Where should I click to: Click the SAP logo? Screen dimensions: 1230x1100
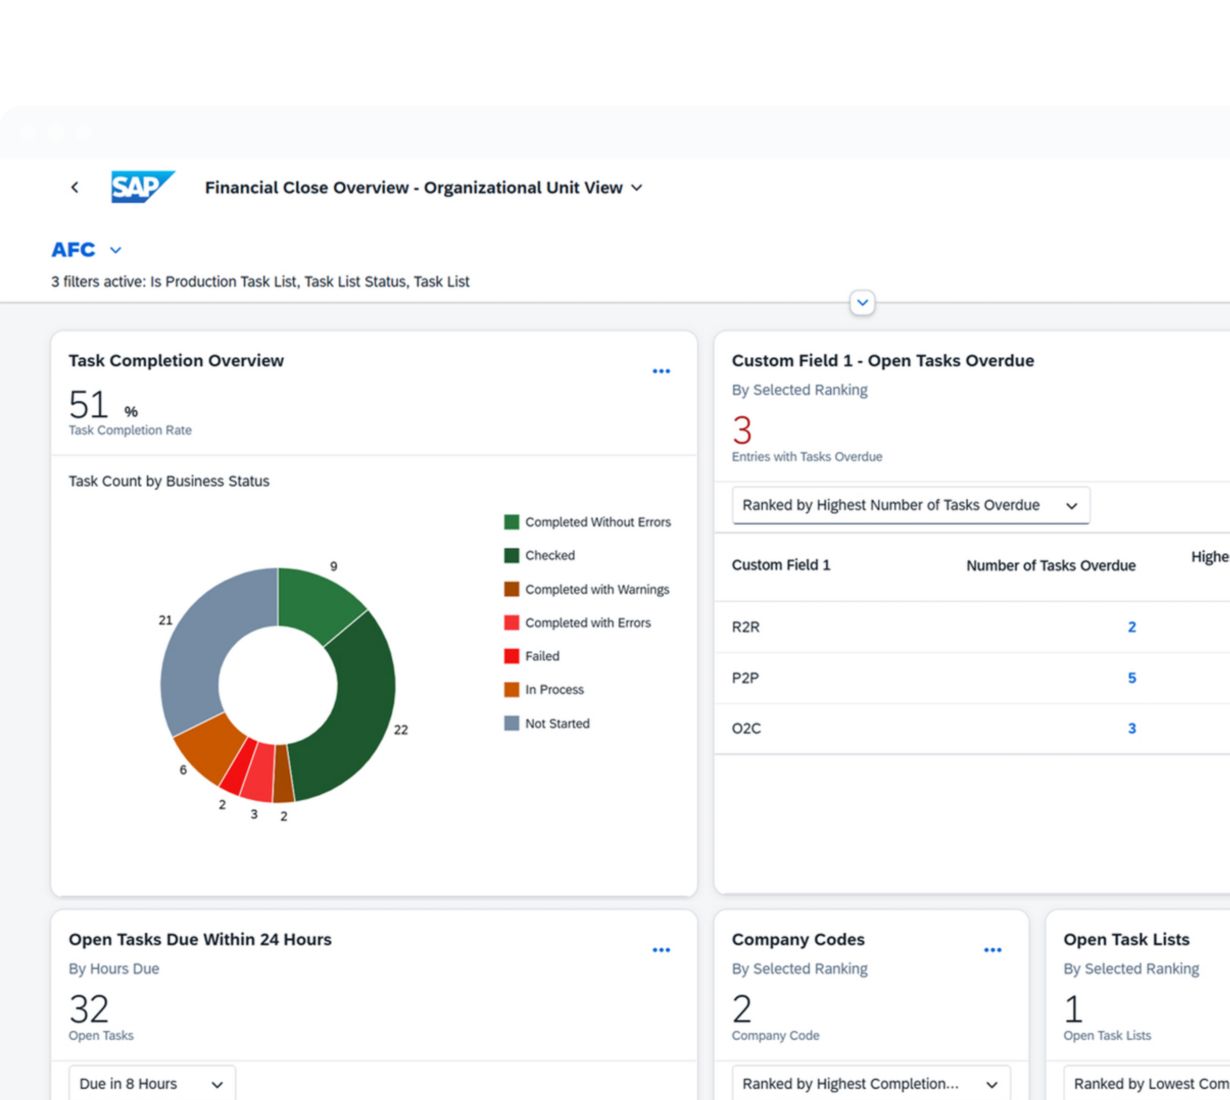pos(142,187)
